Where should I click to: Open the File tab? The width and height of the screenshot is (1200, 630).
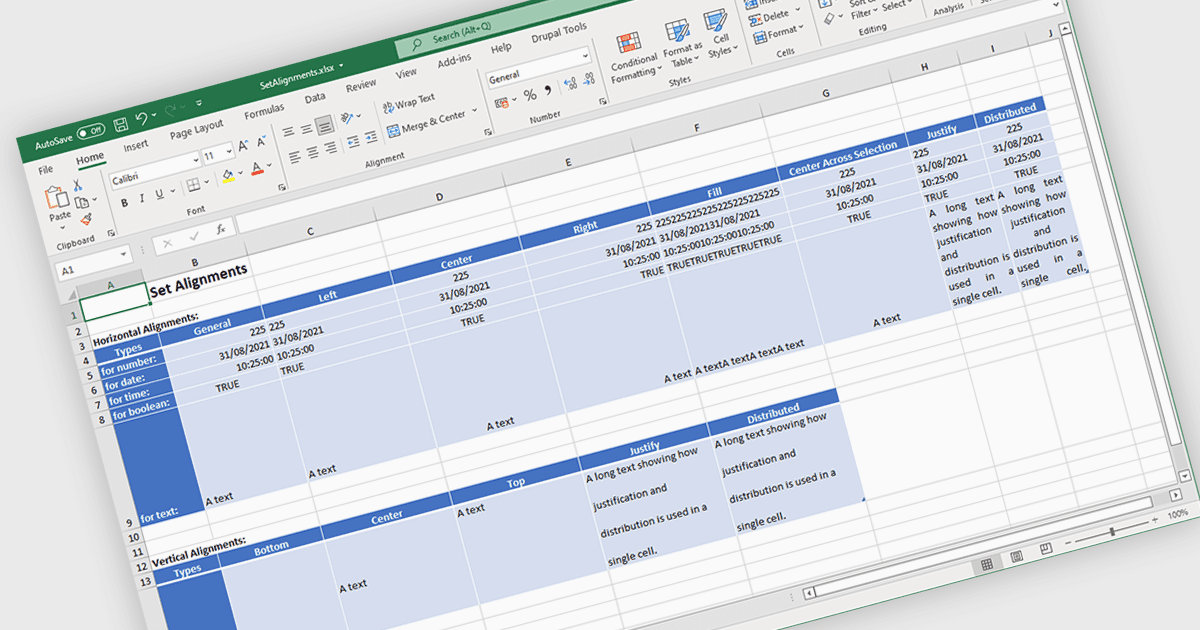point(46,170)
